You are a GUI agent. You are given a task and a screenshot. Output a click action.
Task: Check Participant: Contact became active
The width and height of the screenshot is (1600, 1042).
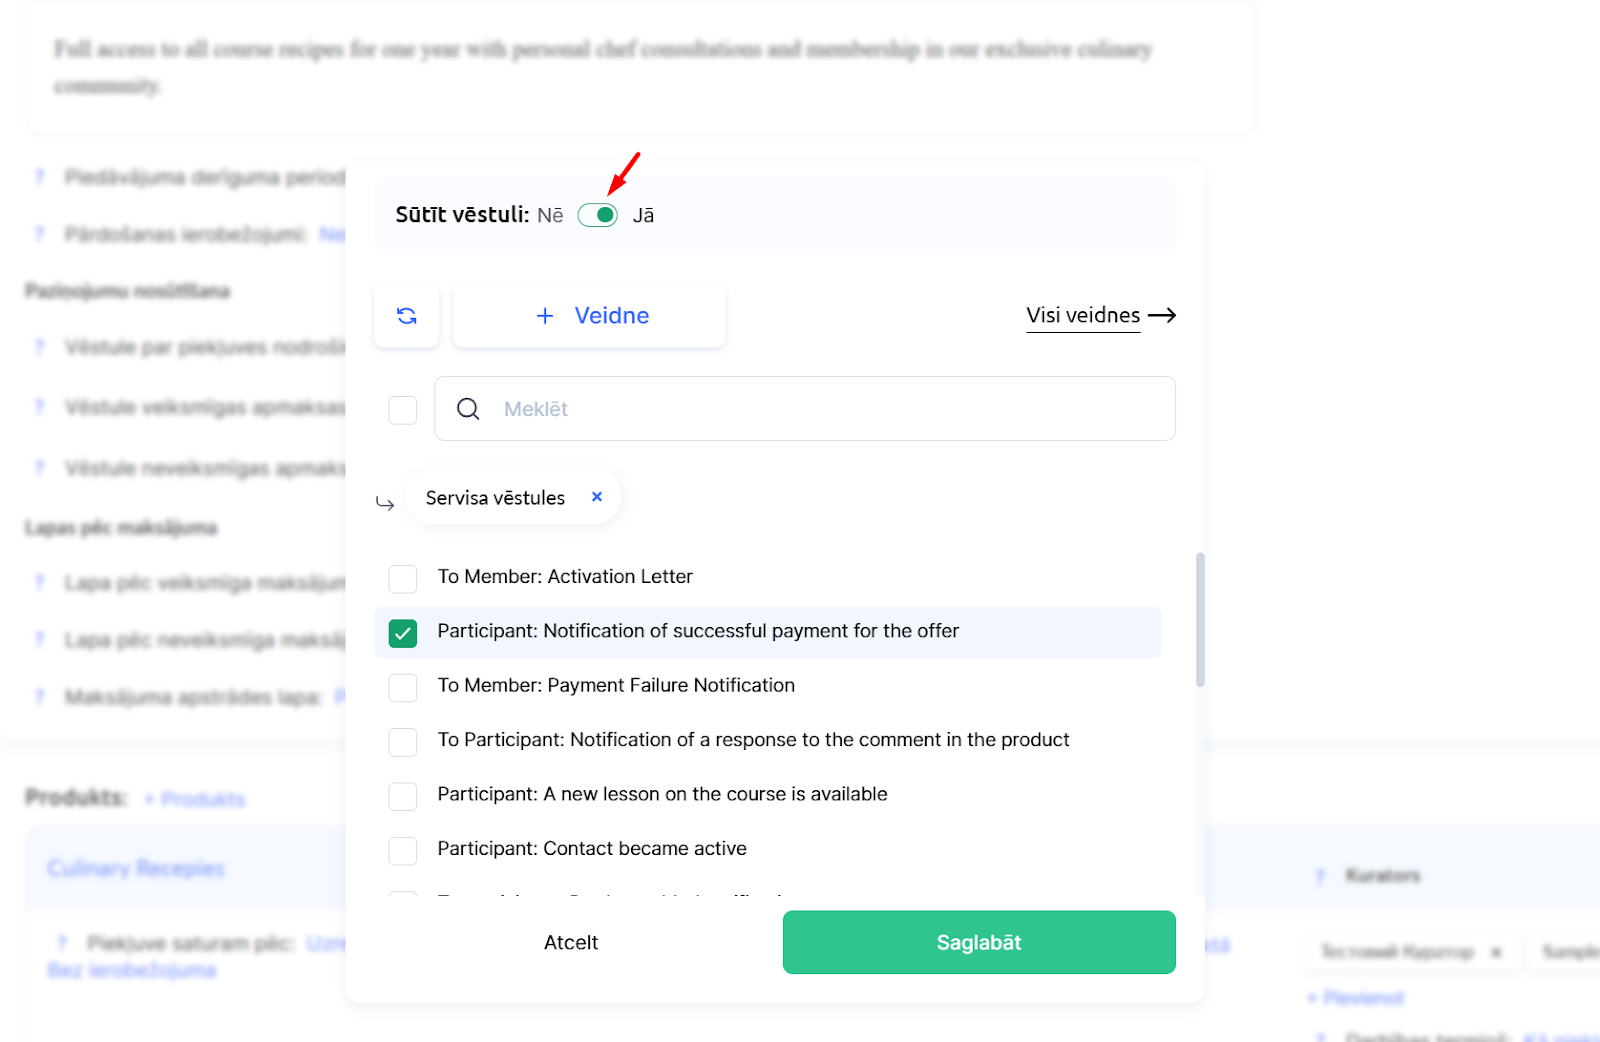[x=403, y=850]
